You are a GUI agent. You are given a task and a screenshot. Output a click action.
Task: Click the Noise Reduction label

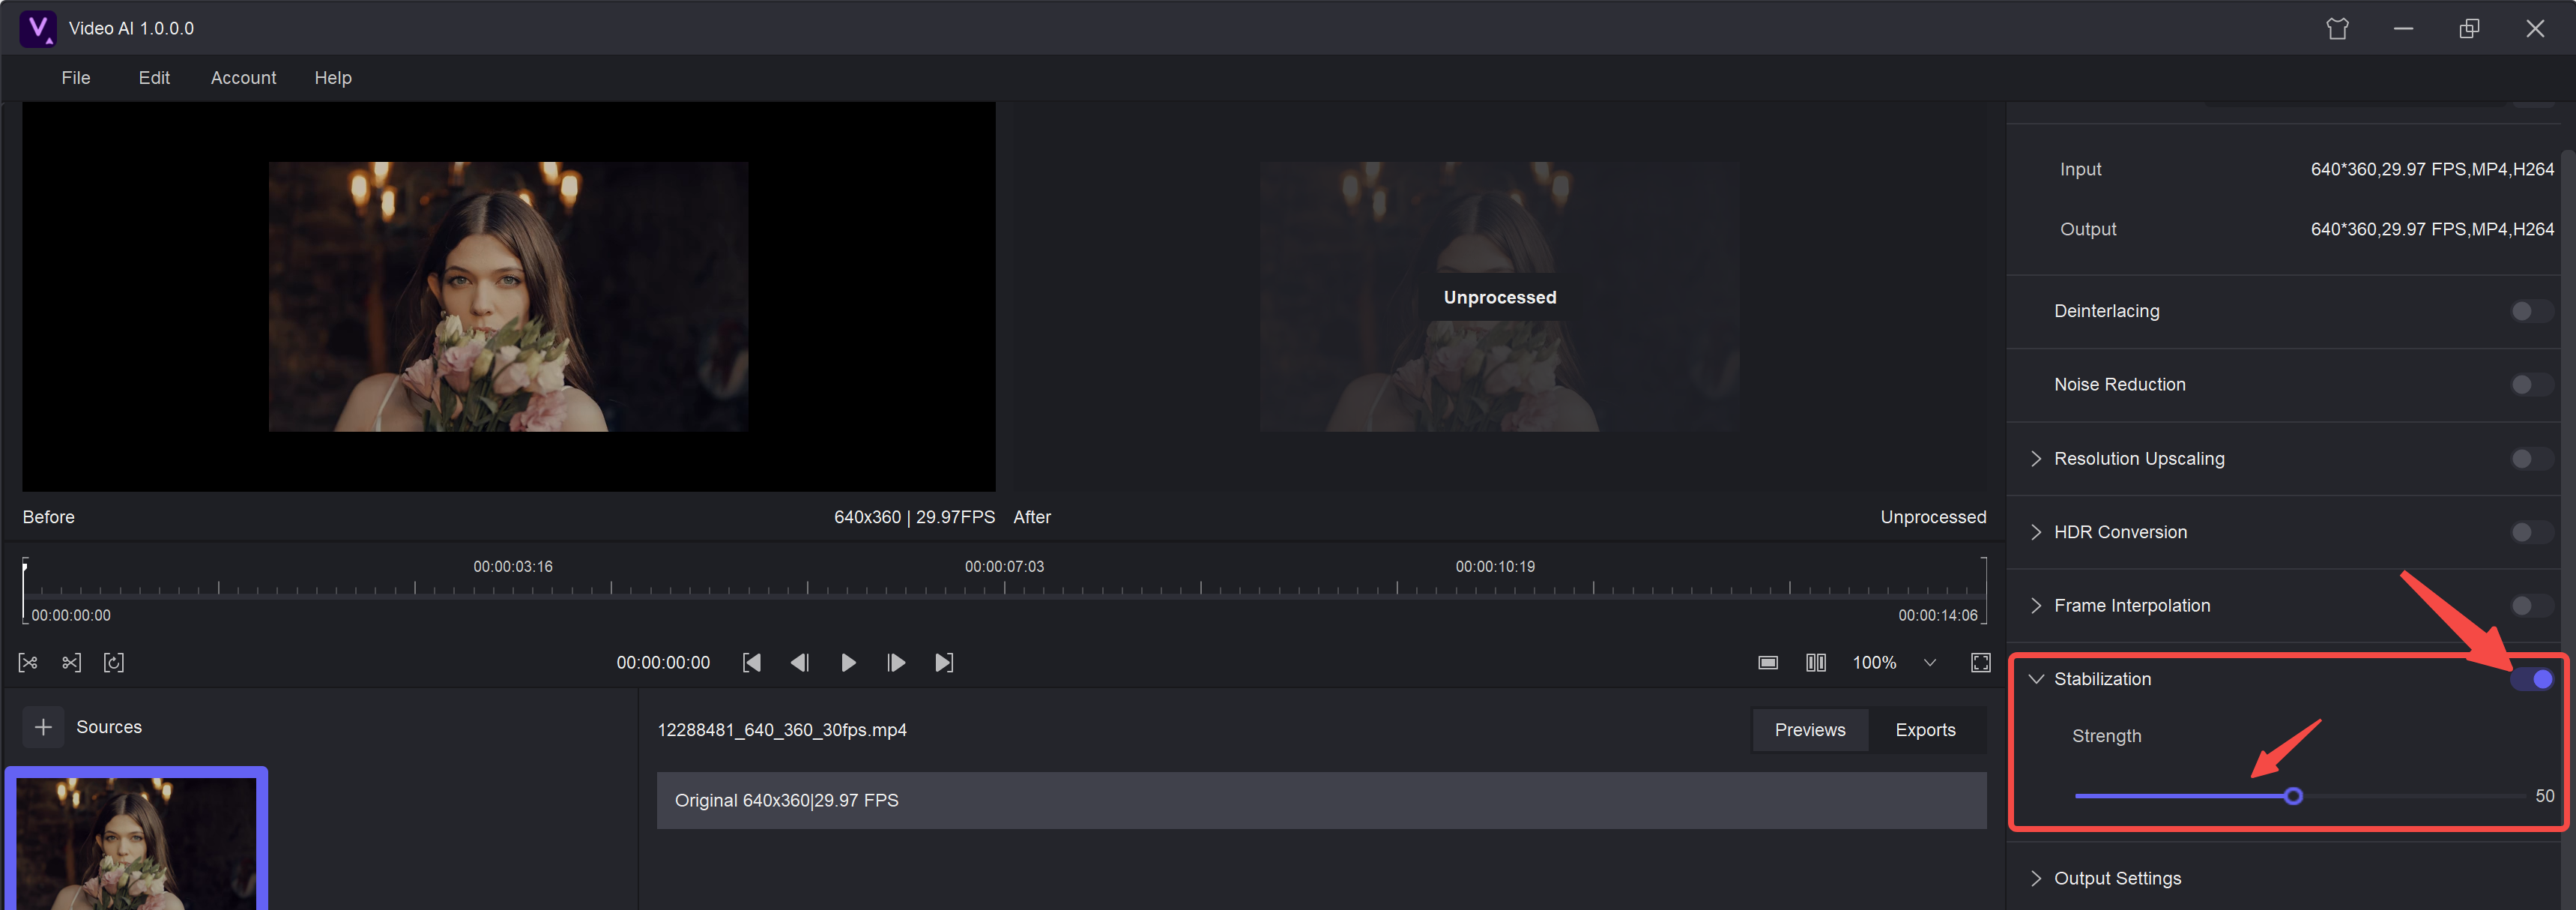[2119, 385]
